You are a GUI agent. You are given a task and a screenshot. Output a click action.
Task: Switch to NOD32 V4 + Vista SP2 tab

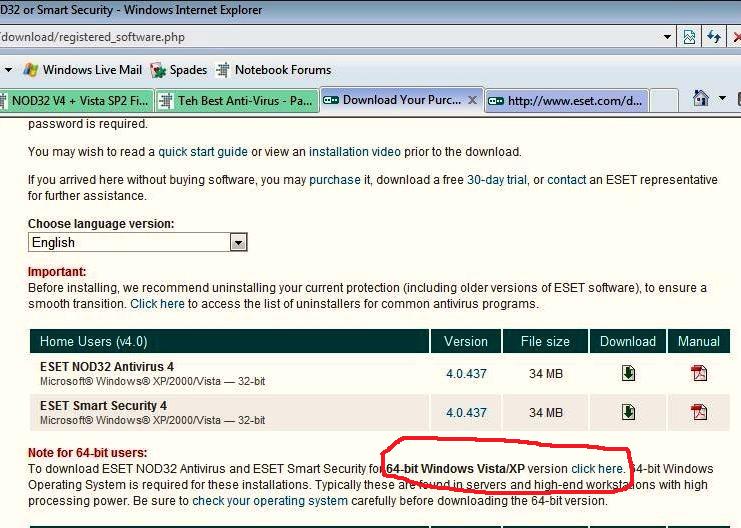(76, 101)
